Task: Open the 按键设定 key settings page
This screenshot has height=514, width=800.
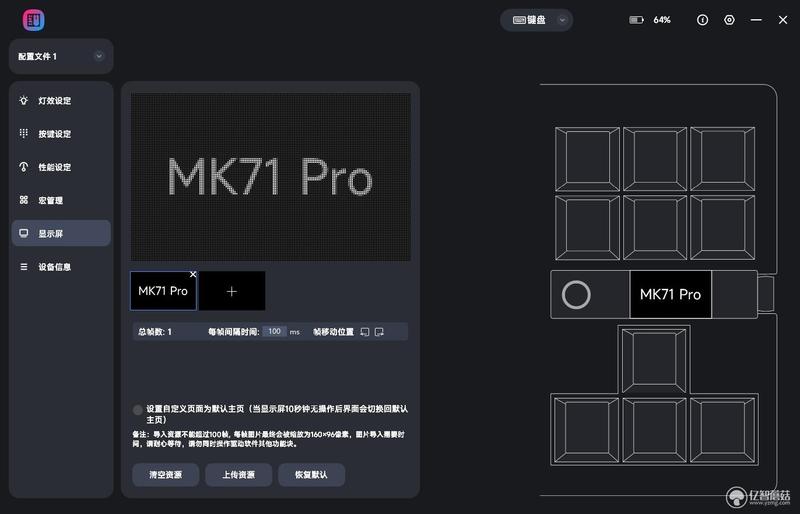Action: click(61, 134)
